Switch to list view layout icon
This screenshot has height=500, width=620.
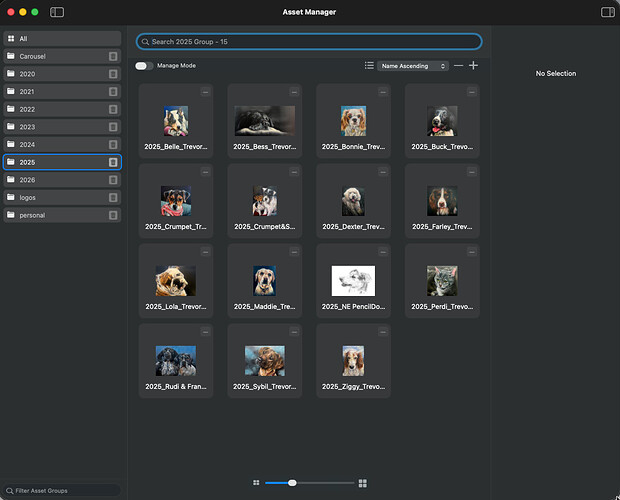369,66
